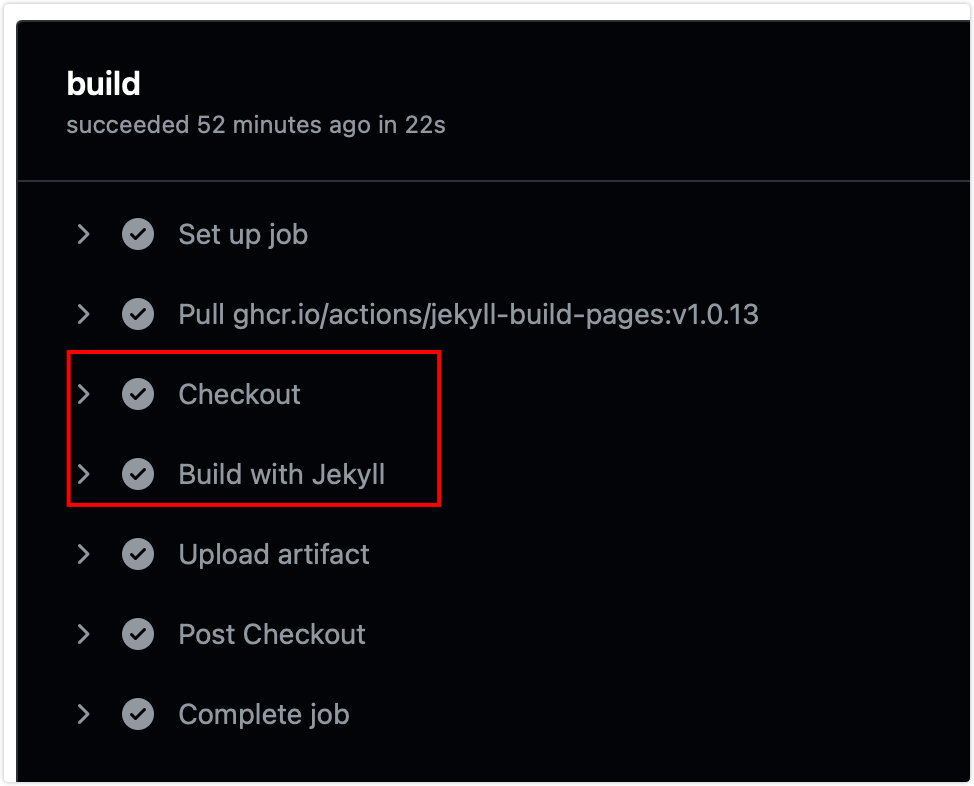
Task: Open the Build with Jekyll step label
Action: (x=281, y=475)
